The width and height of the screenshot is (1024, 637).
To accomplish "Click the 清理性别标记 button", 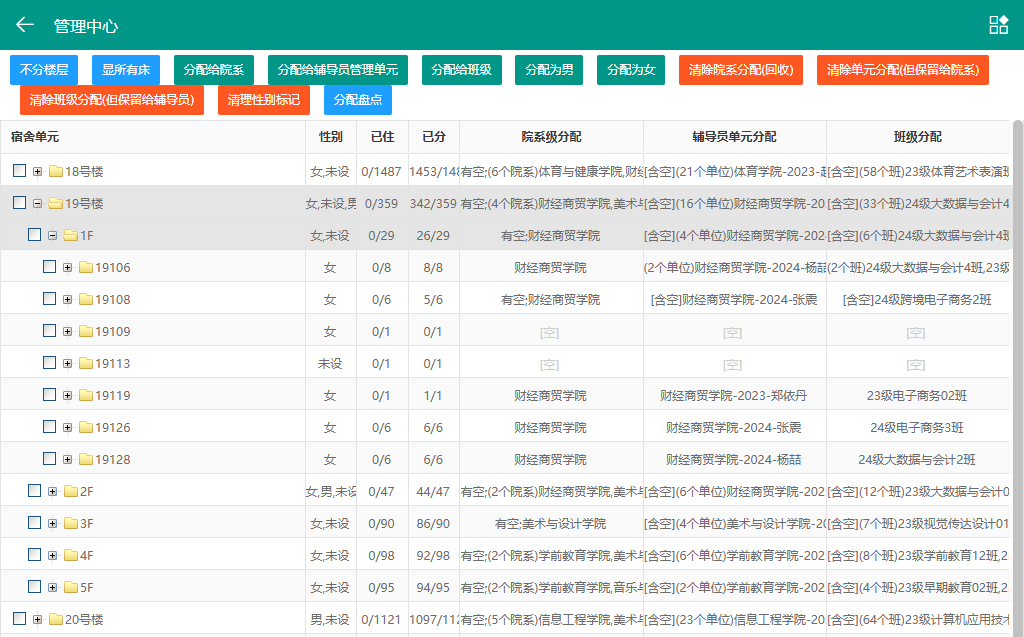I will coord(264,100).
